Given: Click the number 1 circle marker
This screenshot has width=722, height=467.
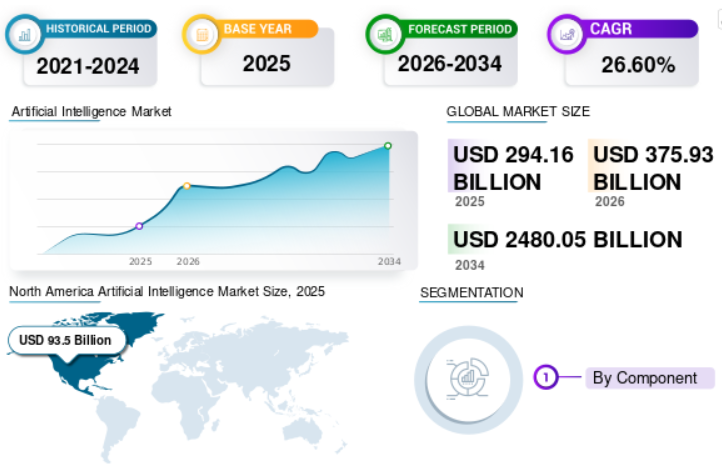Looking at the screenshot, I should [546, 378].
